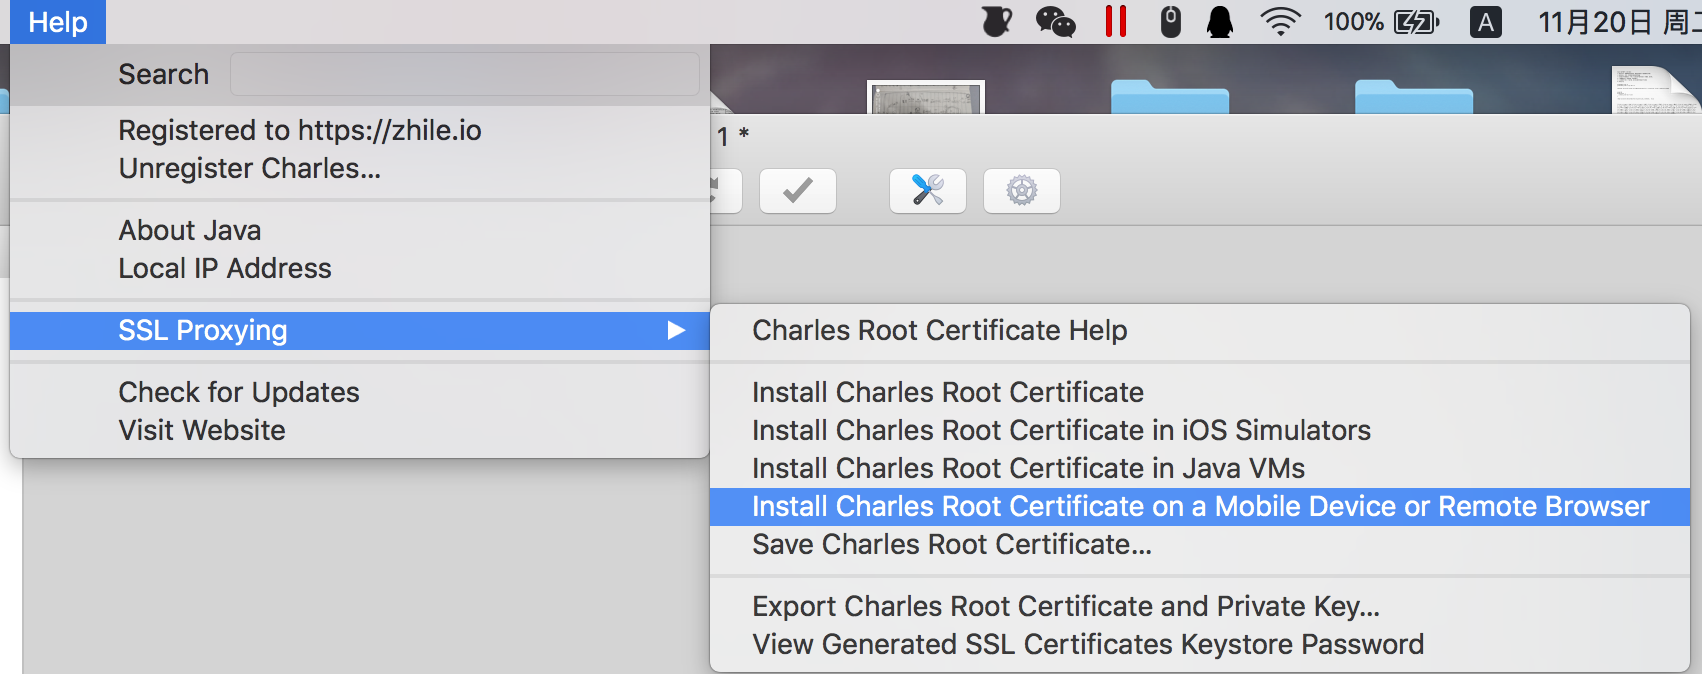View Generated SSL Certificates Keystore Password
Image resolution: width=1702 pixels, height=674 pixels.
click(x=1200, y=644)
